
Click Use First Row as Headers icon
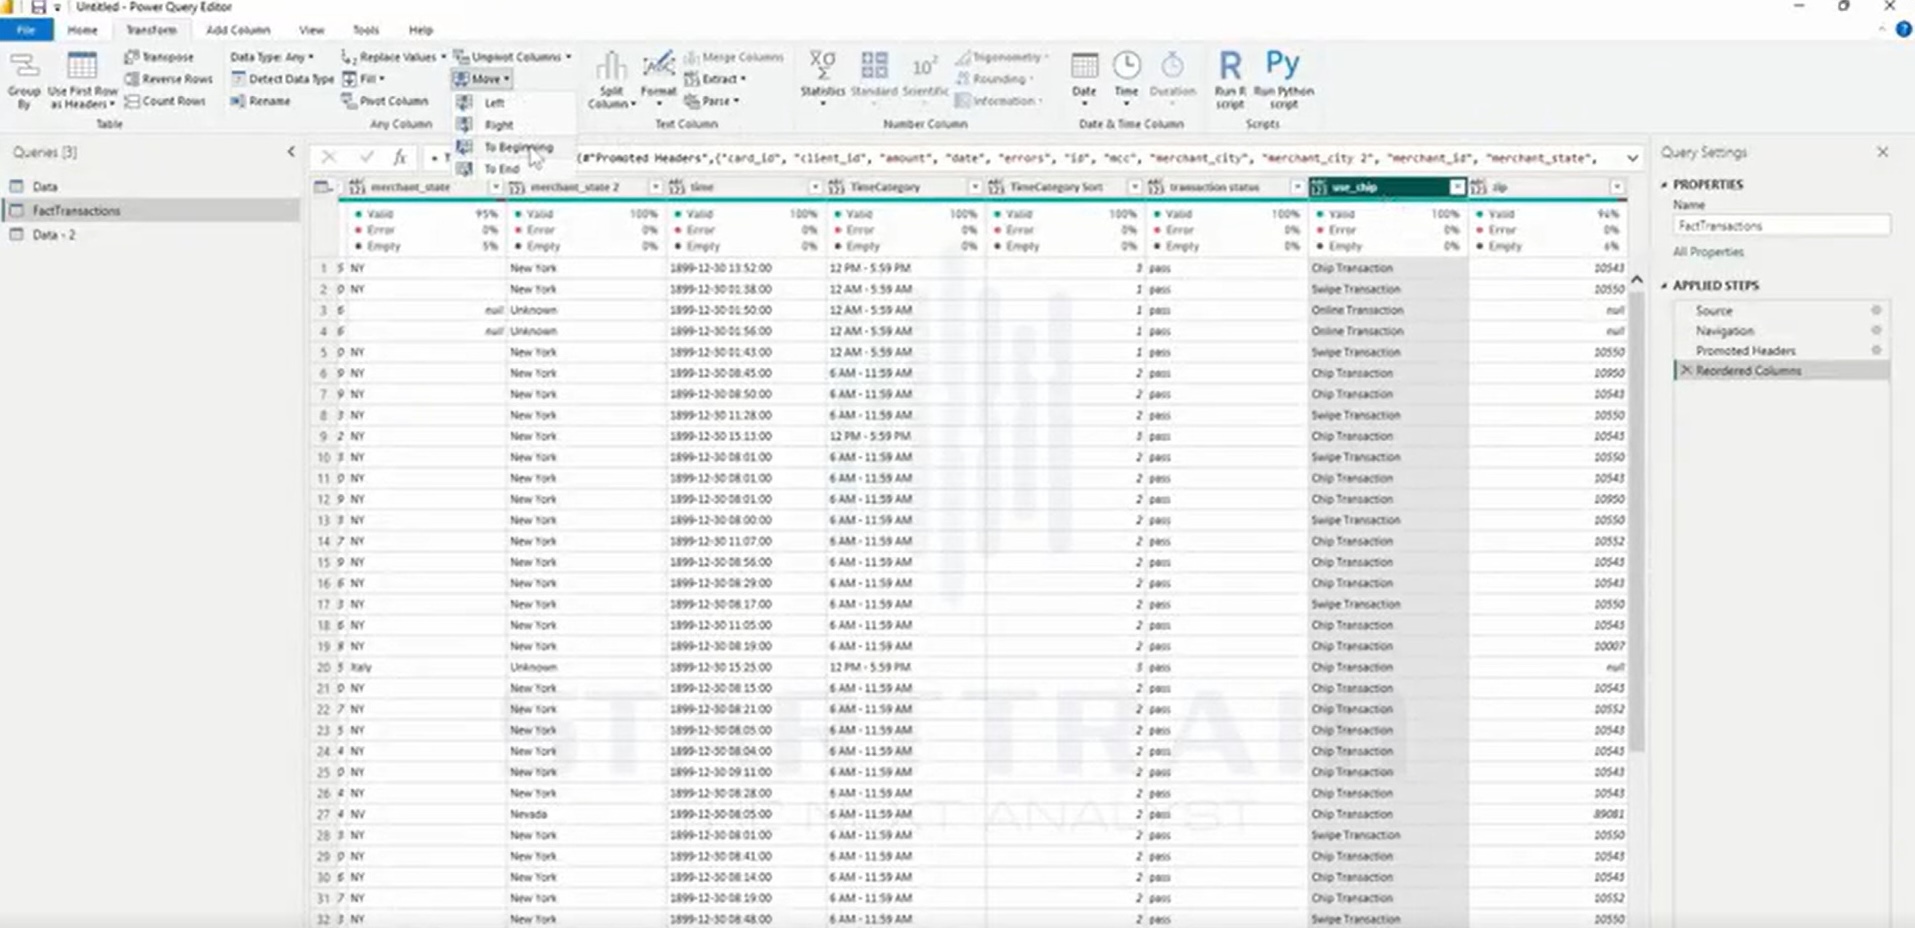point(82,79)
